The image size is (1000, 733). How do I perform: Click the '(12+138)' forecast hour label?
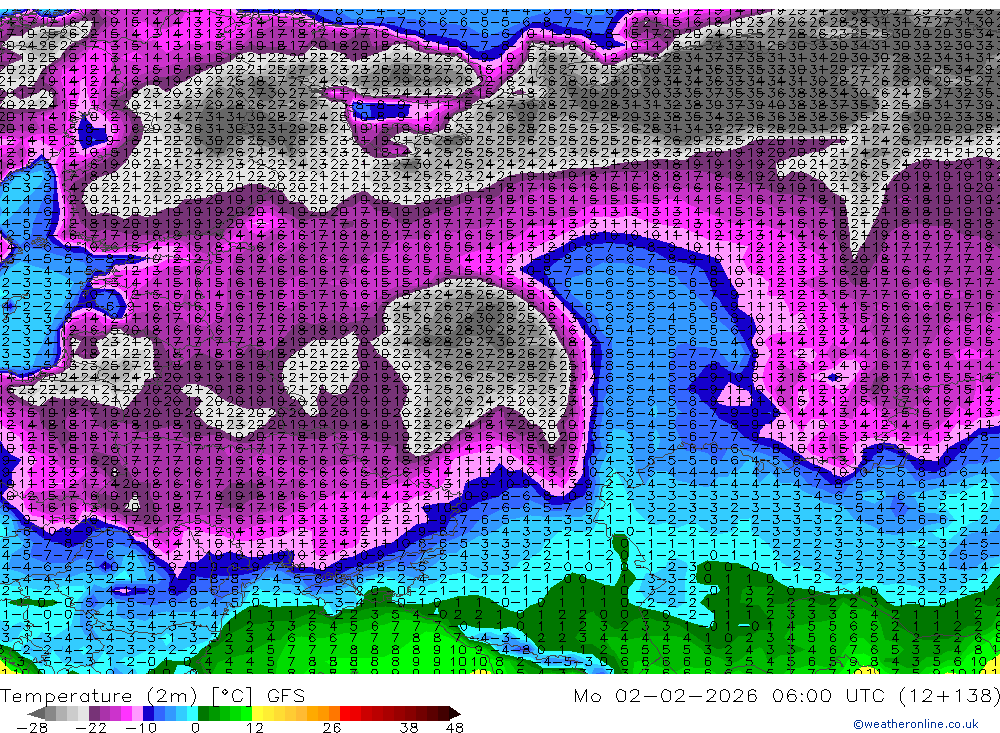(x=951, y=695)
